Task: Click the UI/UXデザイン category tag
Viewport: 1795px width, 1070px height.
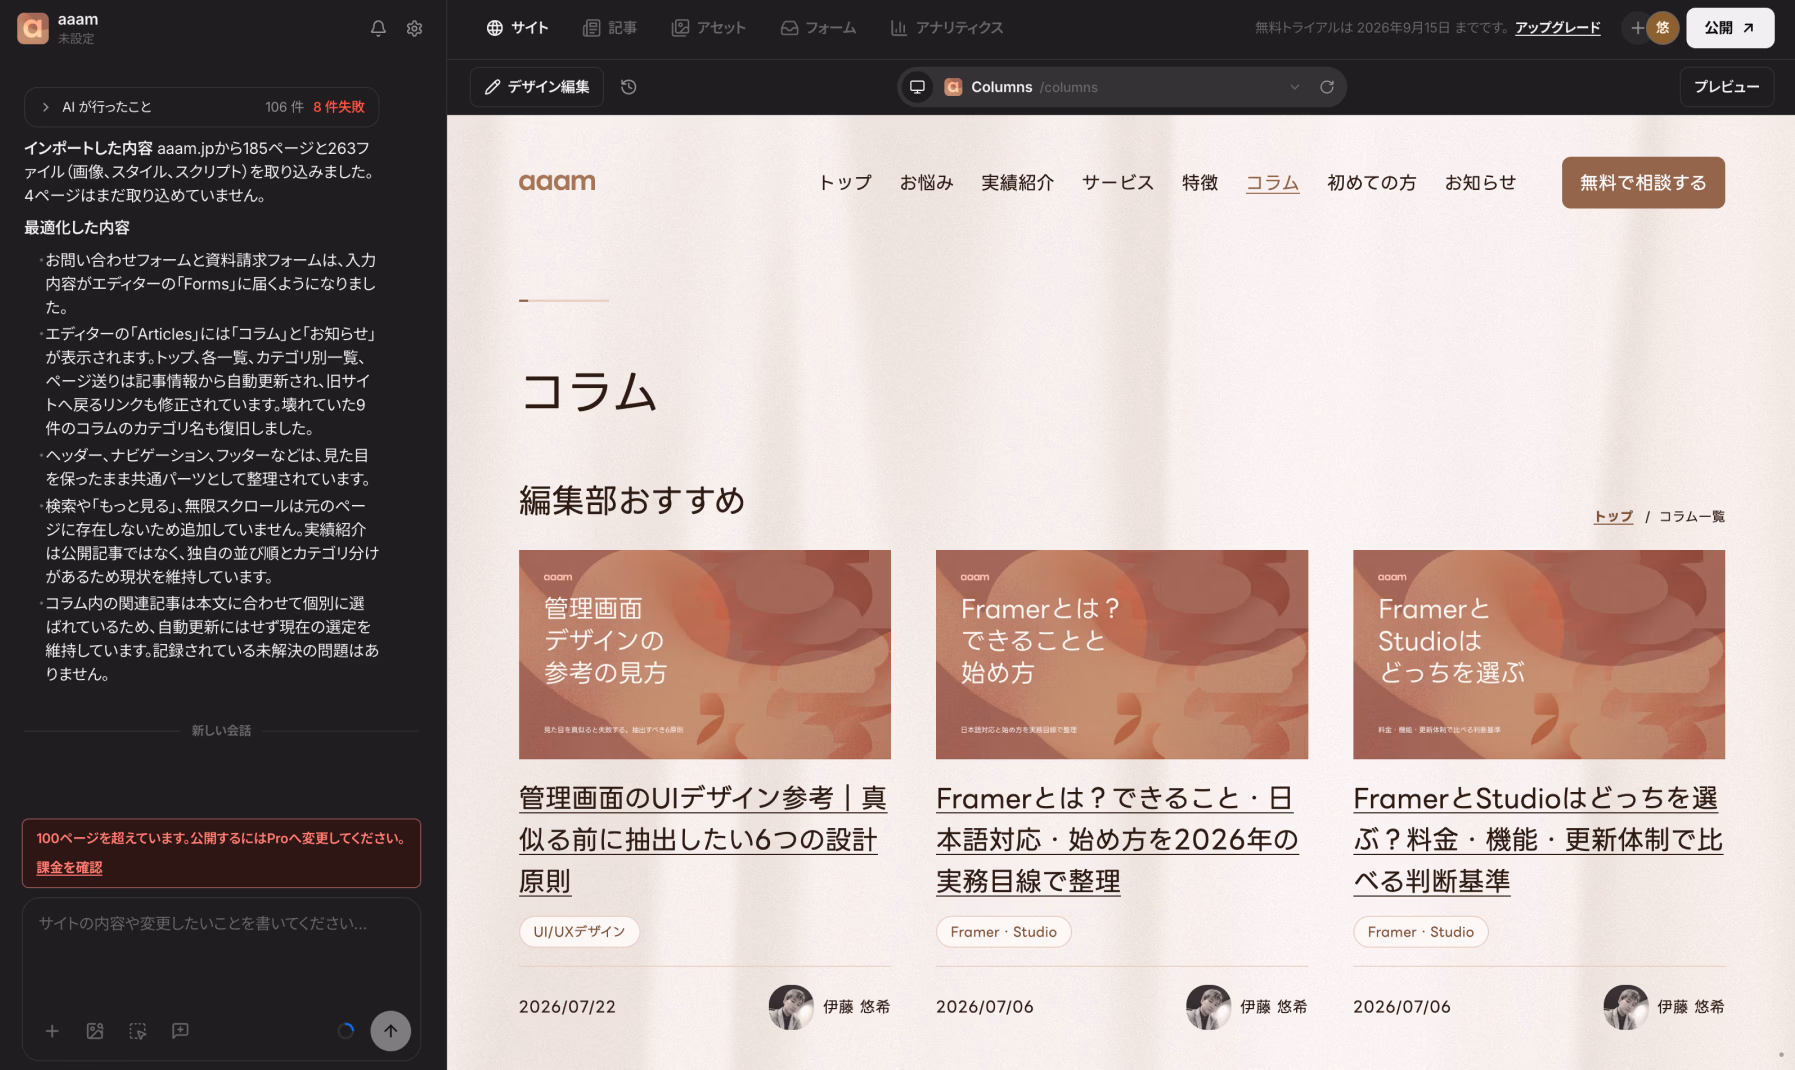Action: 579,931
